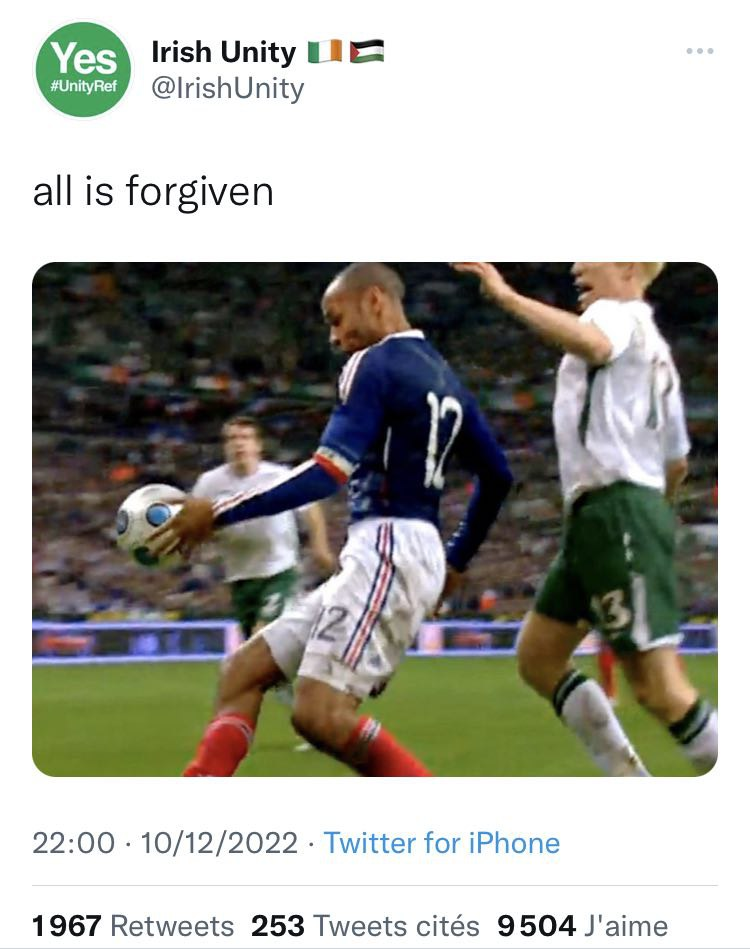Click the Retweets label word
Viewport: 750px width, 949px height.
pos(172,926)
